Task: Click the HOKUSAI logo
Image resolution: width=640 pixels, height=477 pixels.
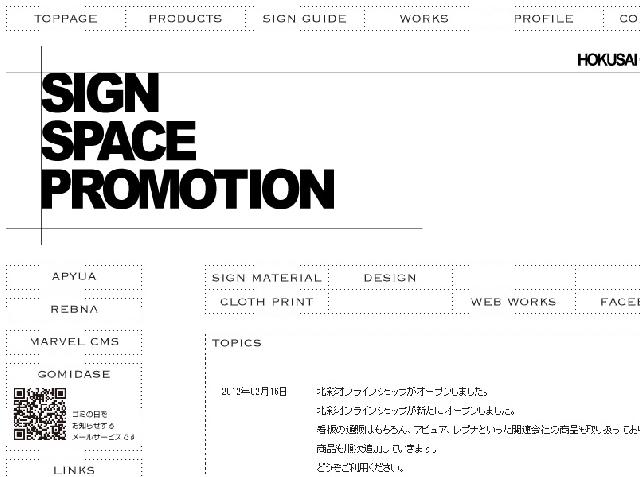Action: click(607, 60)
